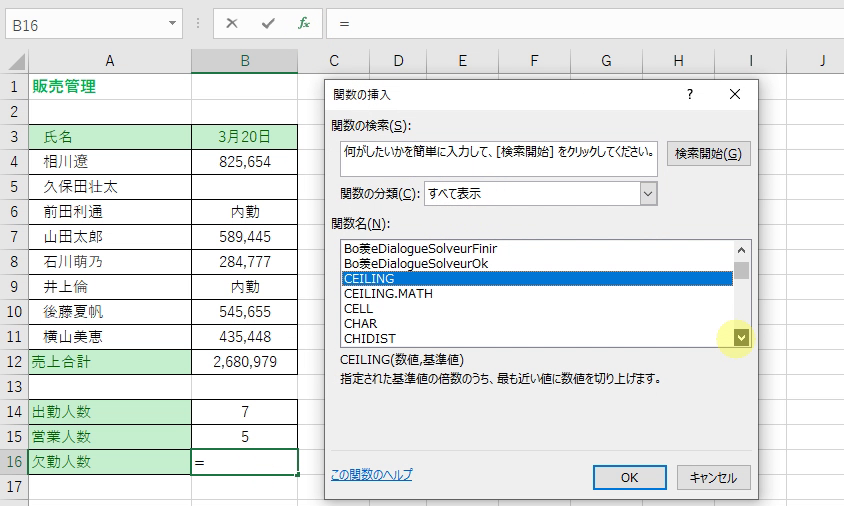The height and width of the screenshot is (506, 844).
Task: Select column B header
Action: pos(244,61)
